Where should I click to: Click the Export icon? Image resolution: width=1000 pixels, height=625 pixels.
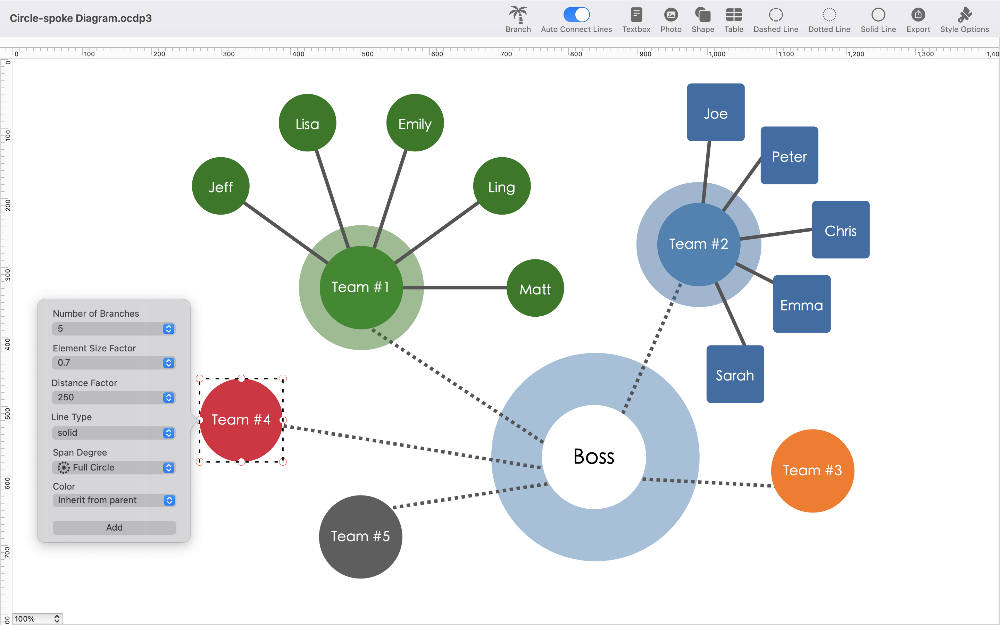click(x=918, y=14)
